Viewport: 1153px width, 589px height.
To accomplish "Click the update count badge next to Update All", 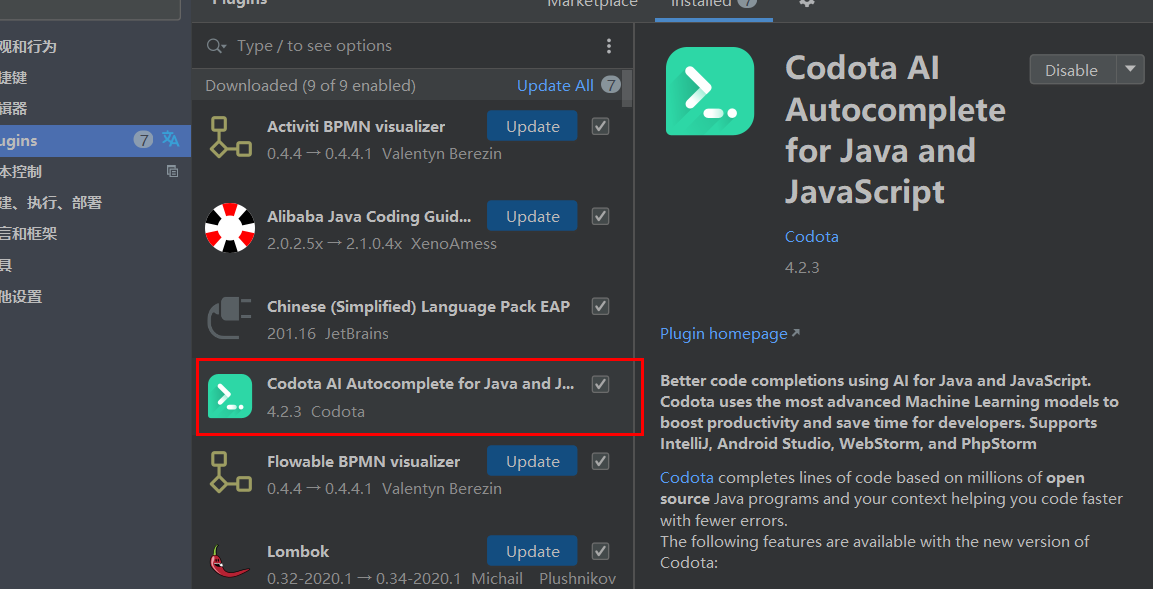I will click(x=610, y=85).
